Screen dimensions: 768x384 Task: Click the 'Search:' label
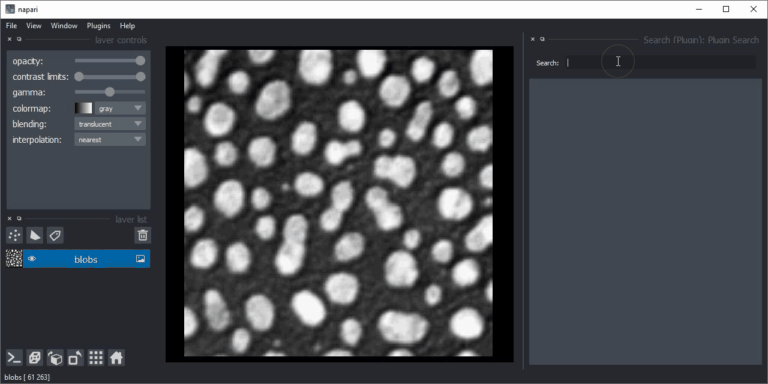(x=547, y=63)
